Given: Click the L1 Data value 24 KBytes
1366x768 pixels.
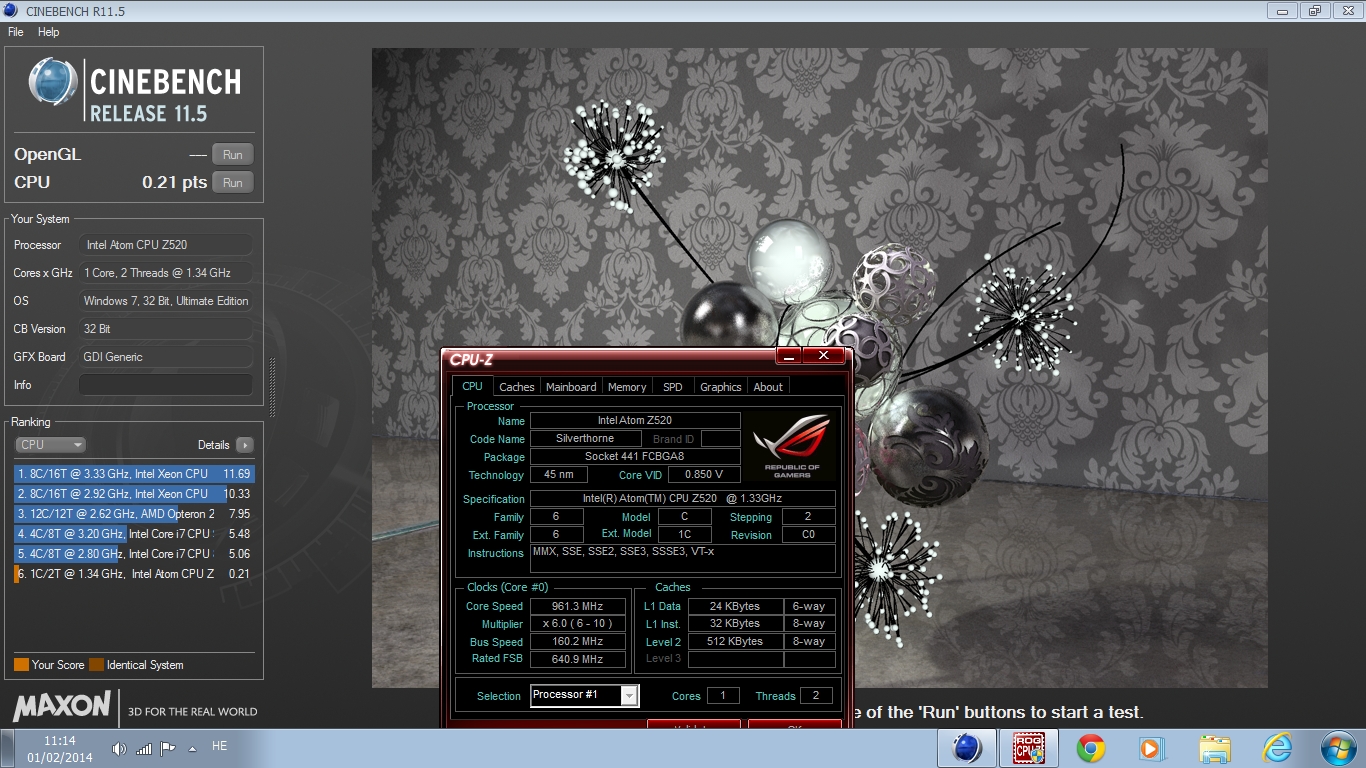Looking at the screenshot, I should click(735, 606).
